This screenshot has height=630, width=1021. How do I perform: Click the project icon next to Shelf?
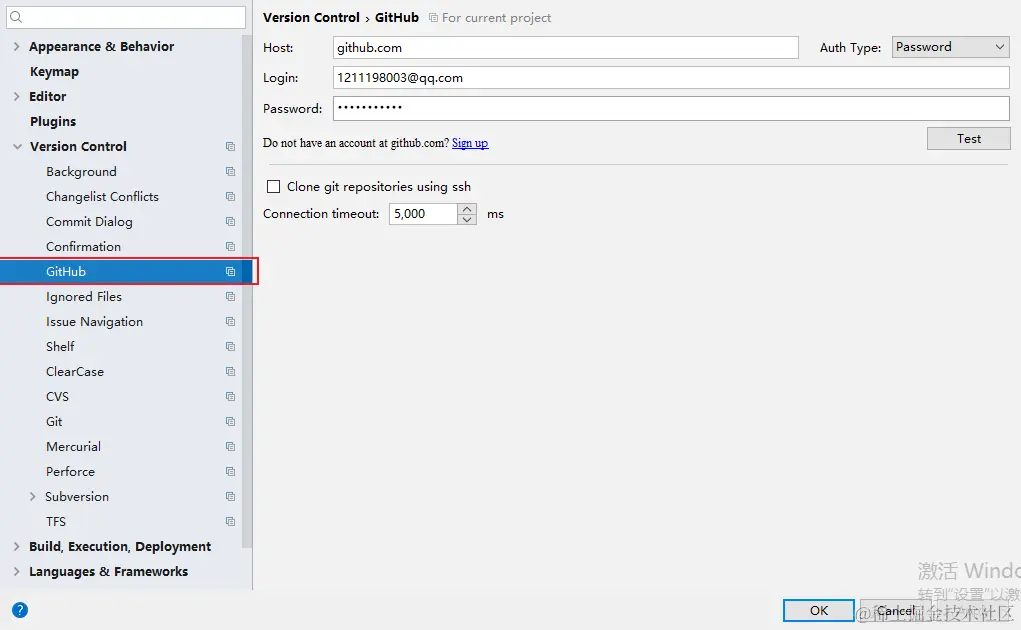230,346
